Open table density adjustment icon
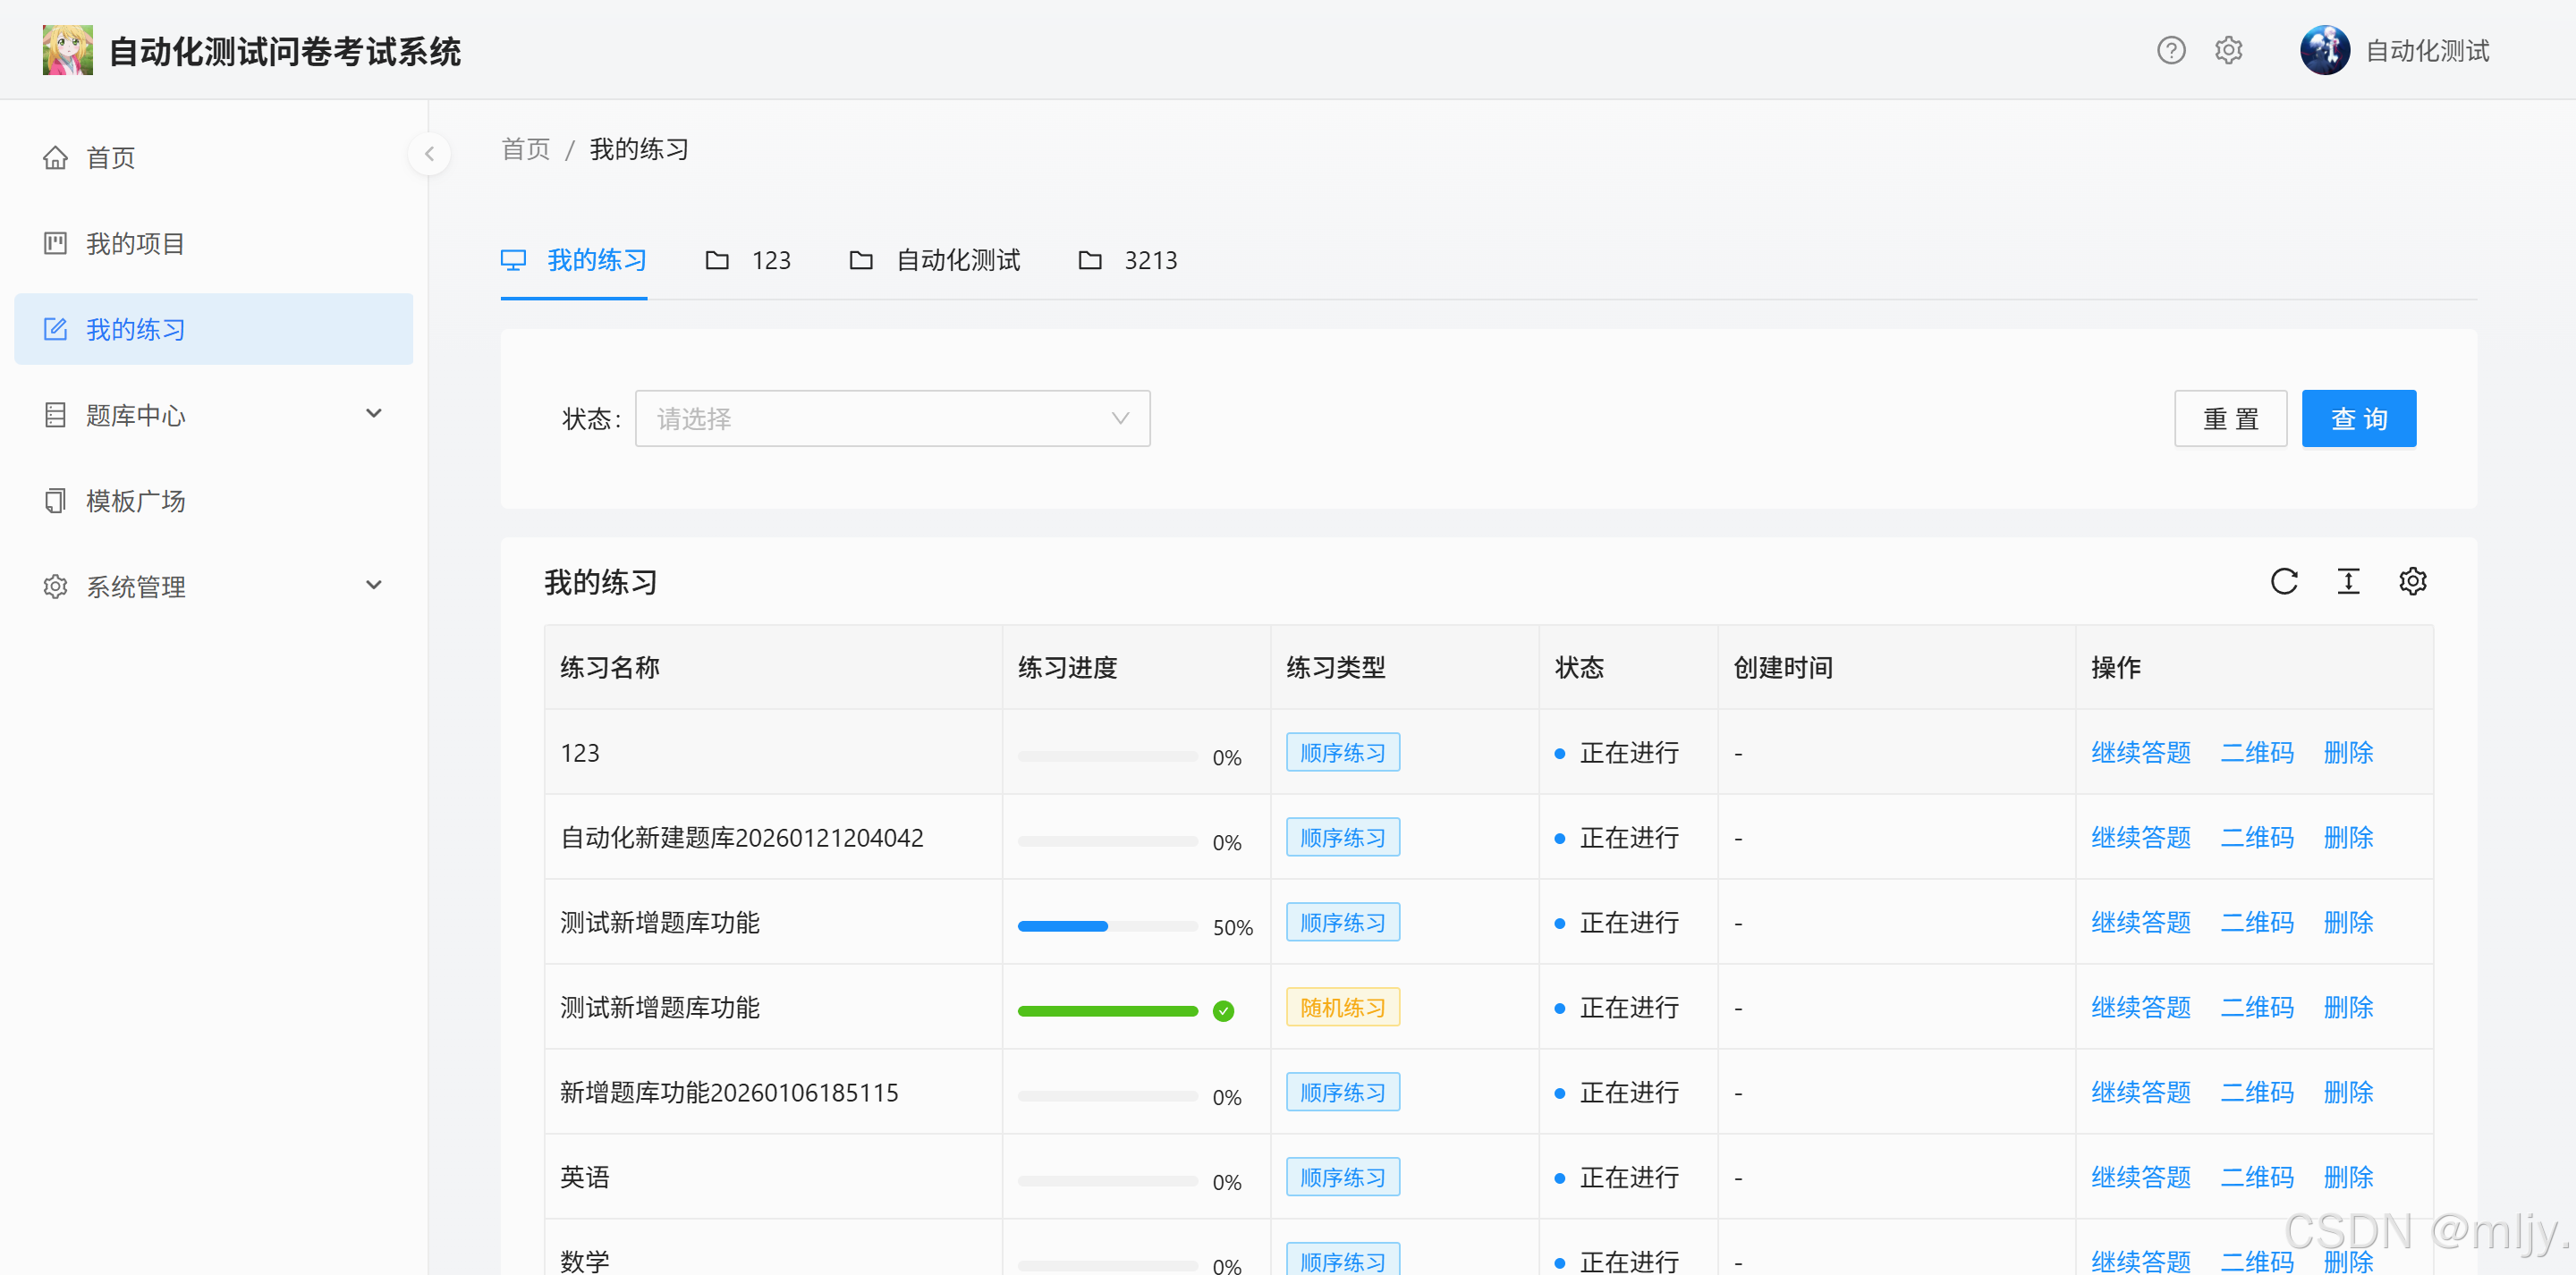This screenshot has height=1275, width=2576. (2348, 581)
